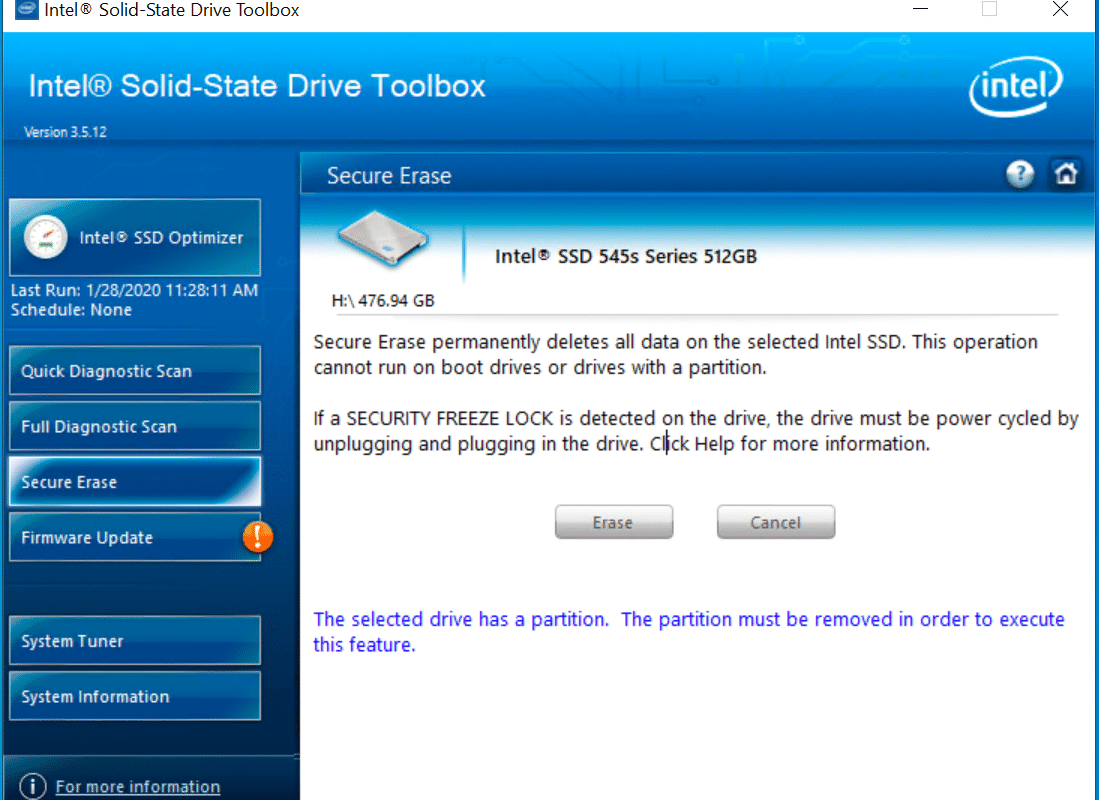Open Intel SSD Optimizer
Screen dimensions: 1099x800
point(135,237)
